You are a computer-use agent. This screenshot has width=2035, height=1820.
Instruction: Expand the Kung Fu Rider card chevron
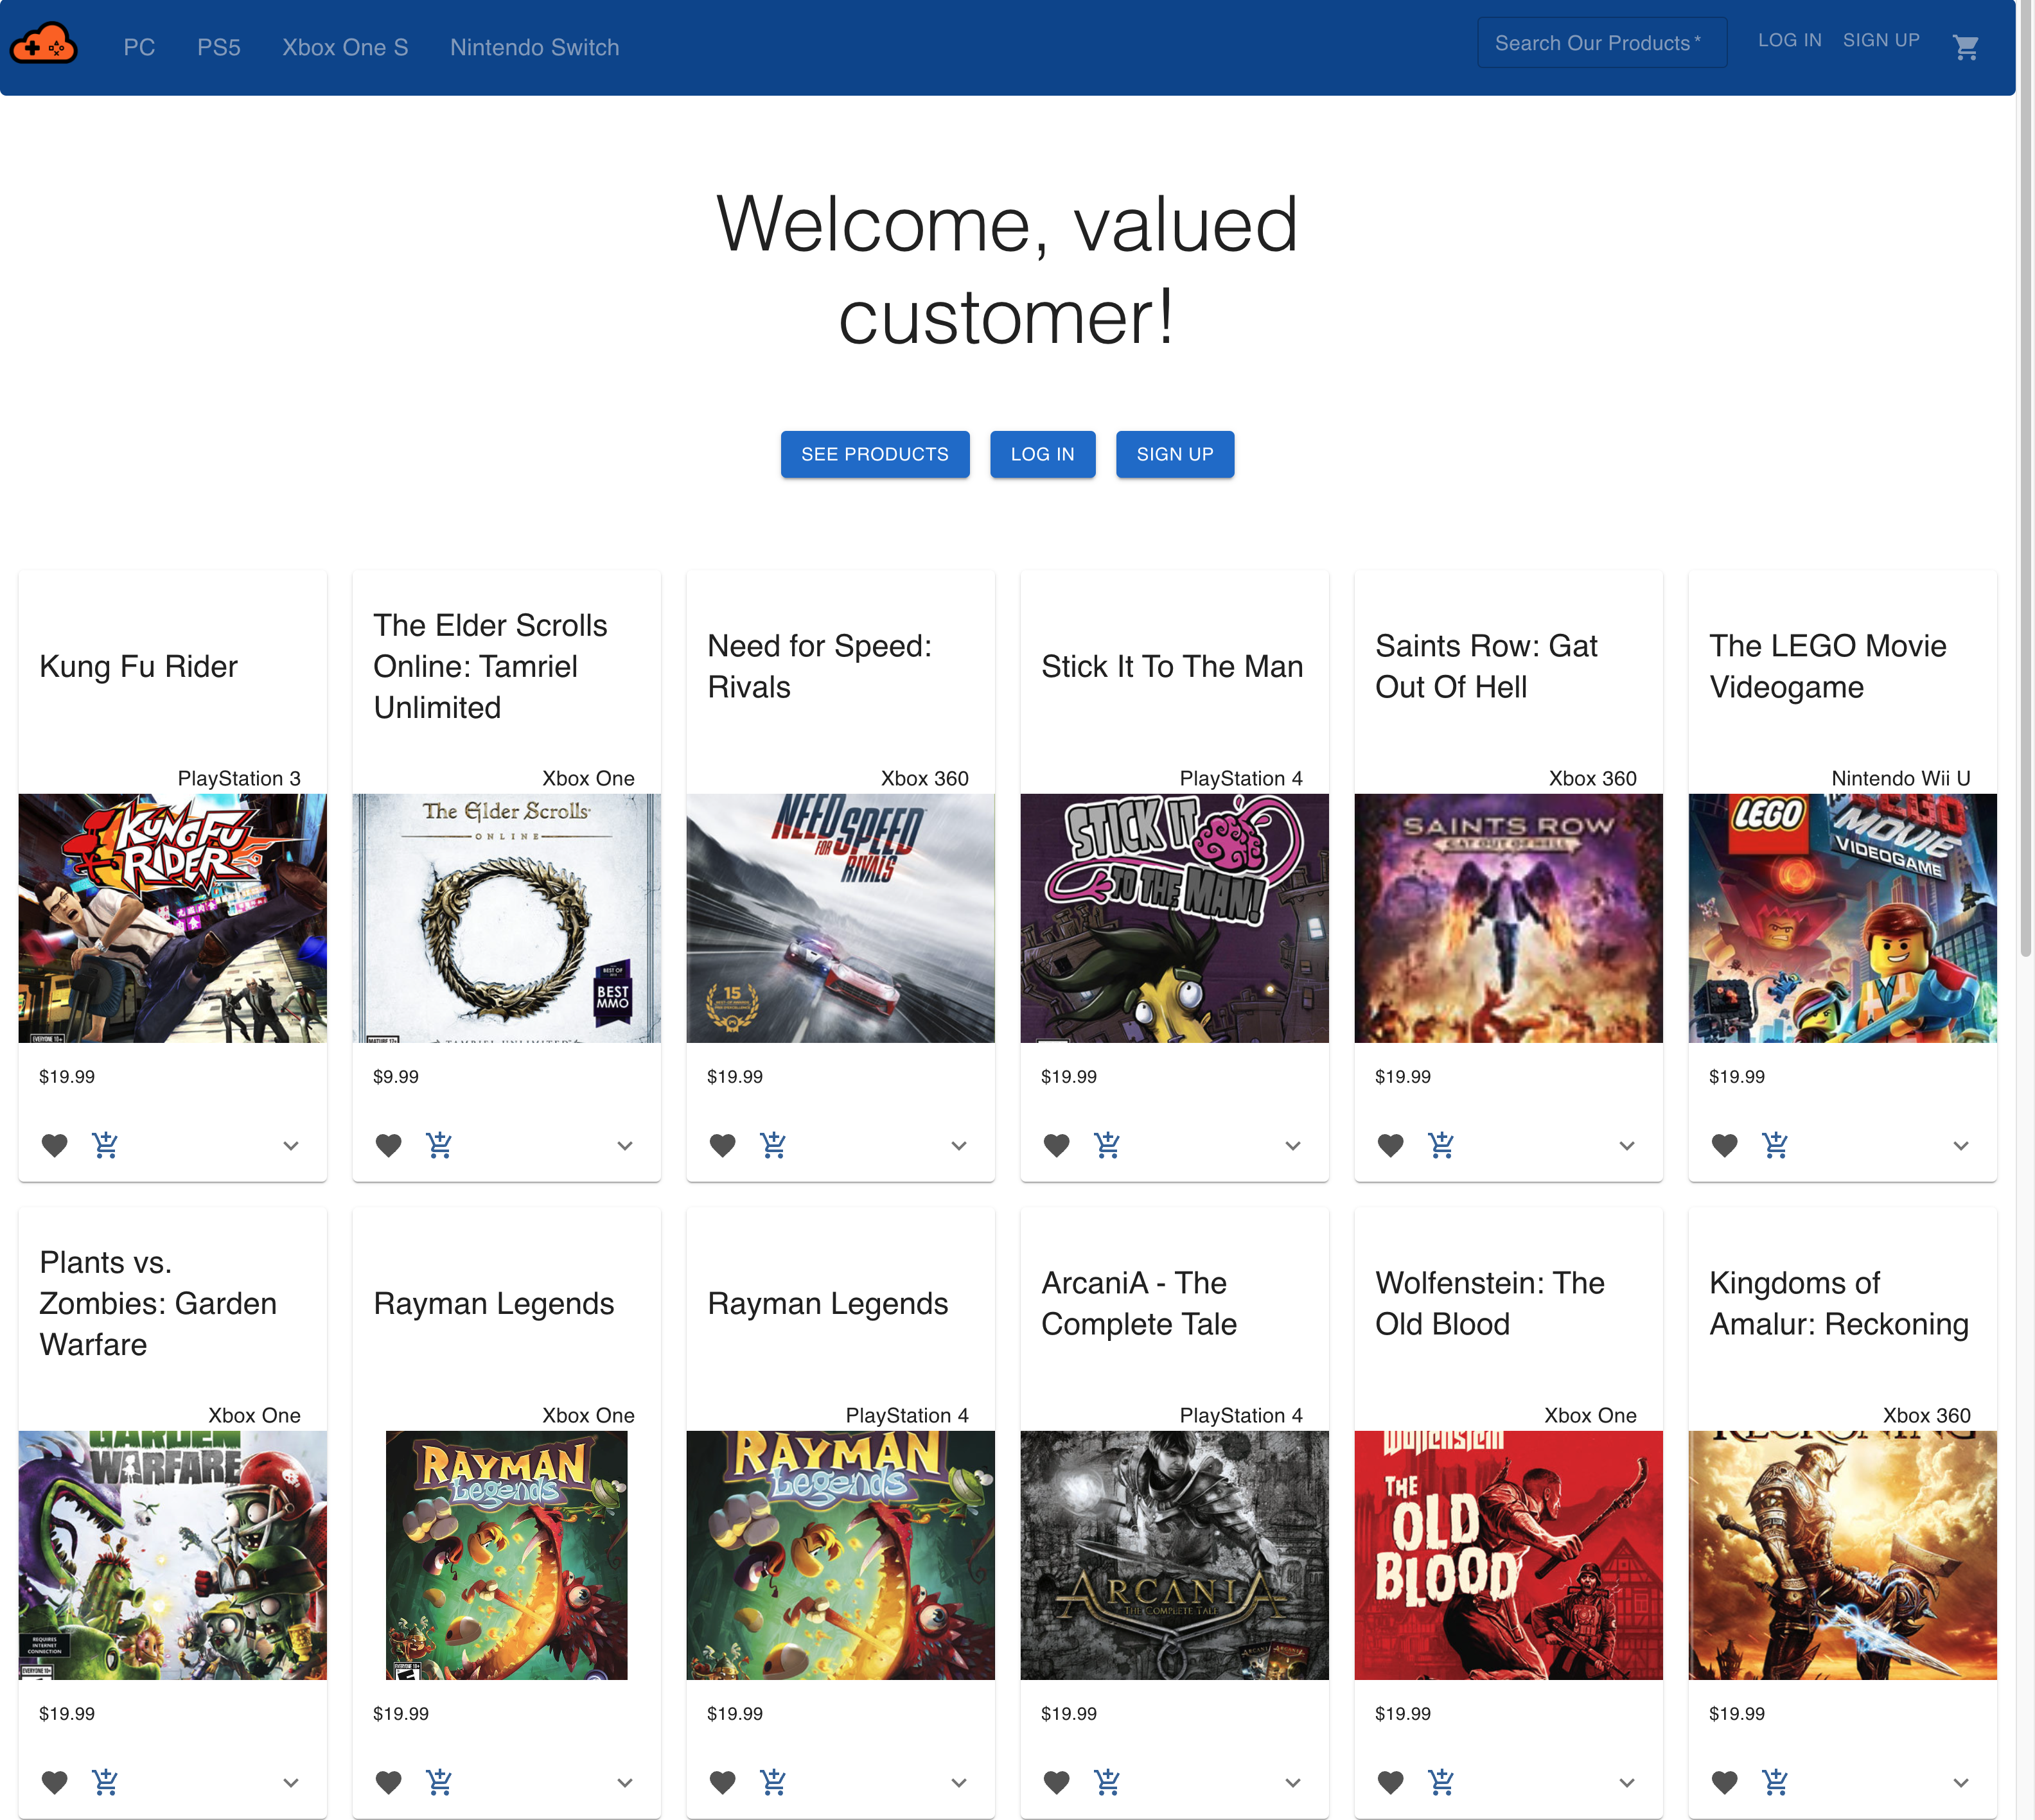(291, 1146)
